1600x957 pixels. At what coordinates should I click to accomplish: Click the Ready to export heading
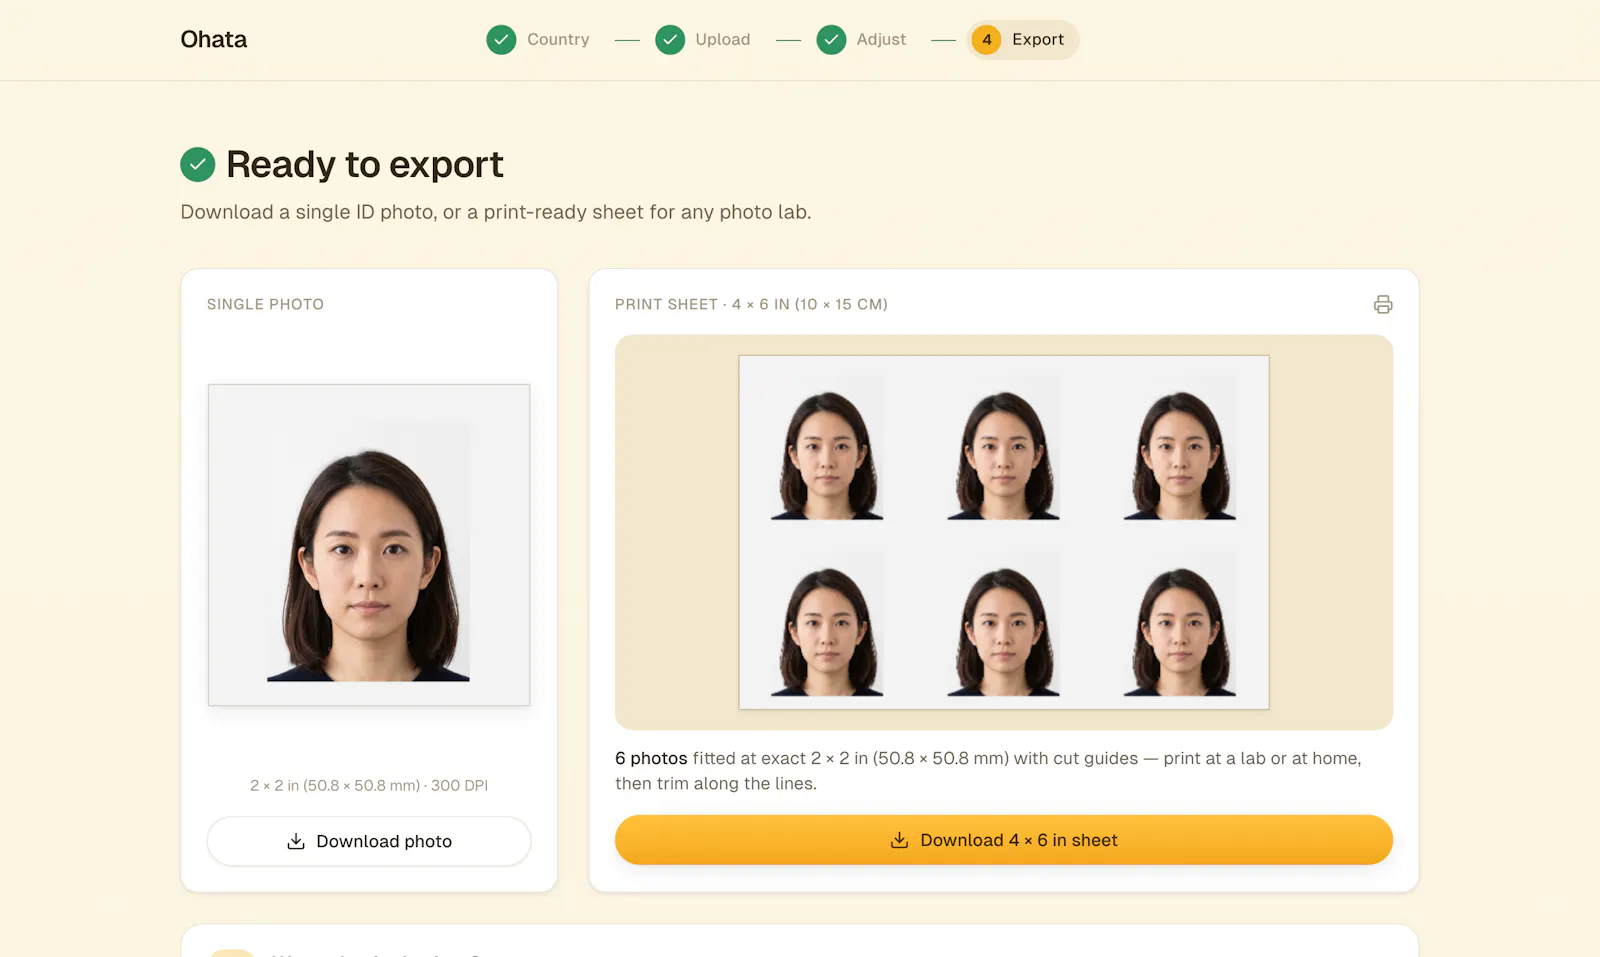[364, 164]
